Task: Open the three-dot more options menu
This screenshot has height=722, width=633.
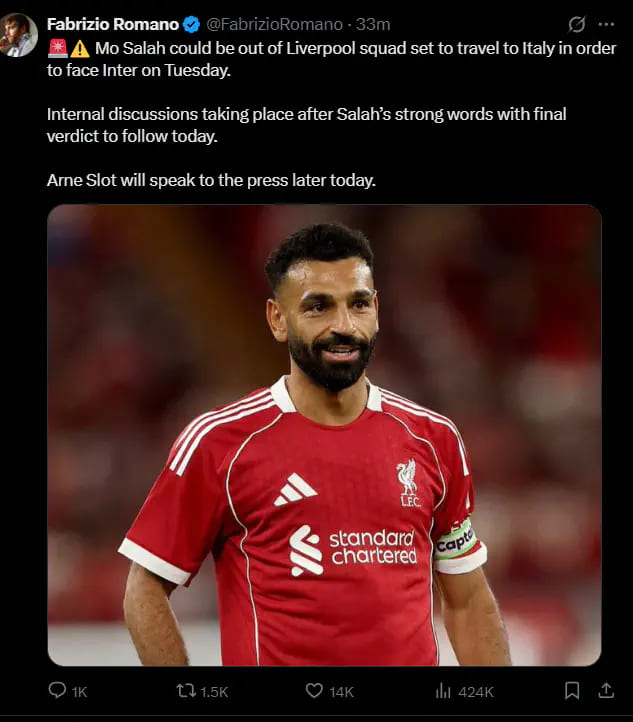Action: (x=606, y=24)
